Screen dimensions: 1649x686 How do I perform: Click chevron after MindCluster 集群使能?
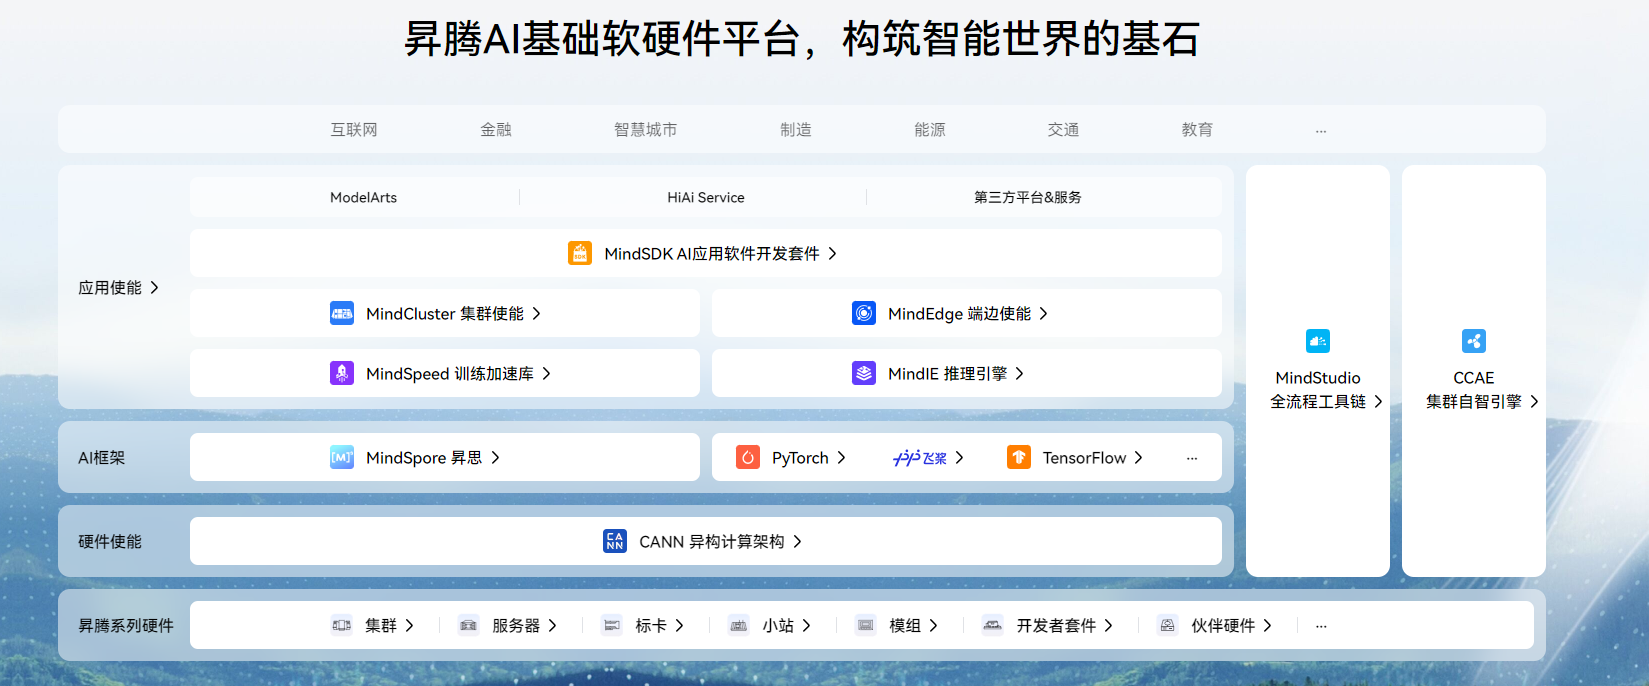pyautogui.click(x=536, y=313)
